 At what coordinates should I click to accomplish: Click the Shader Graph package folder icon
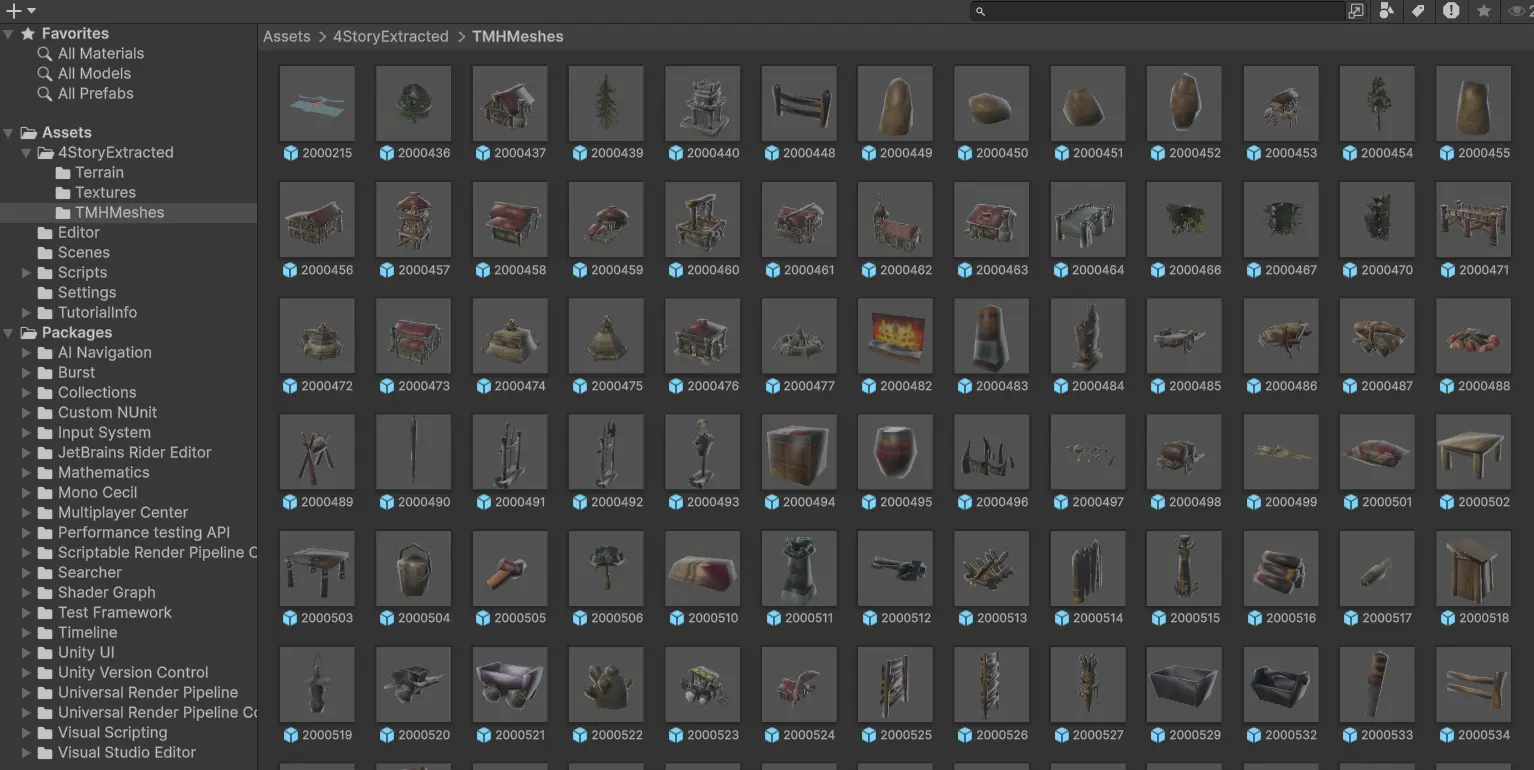45,593
